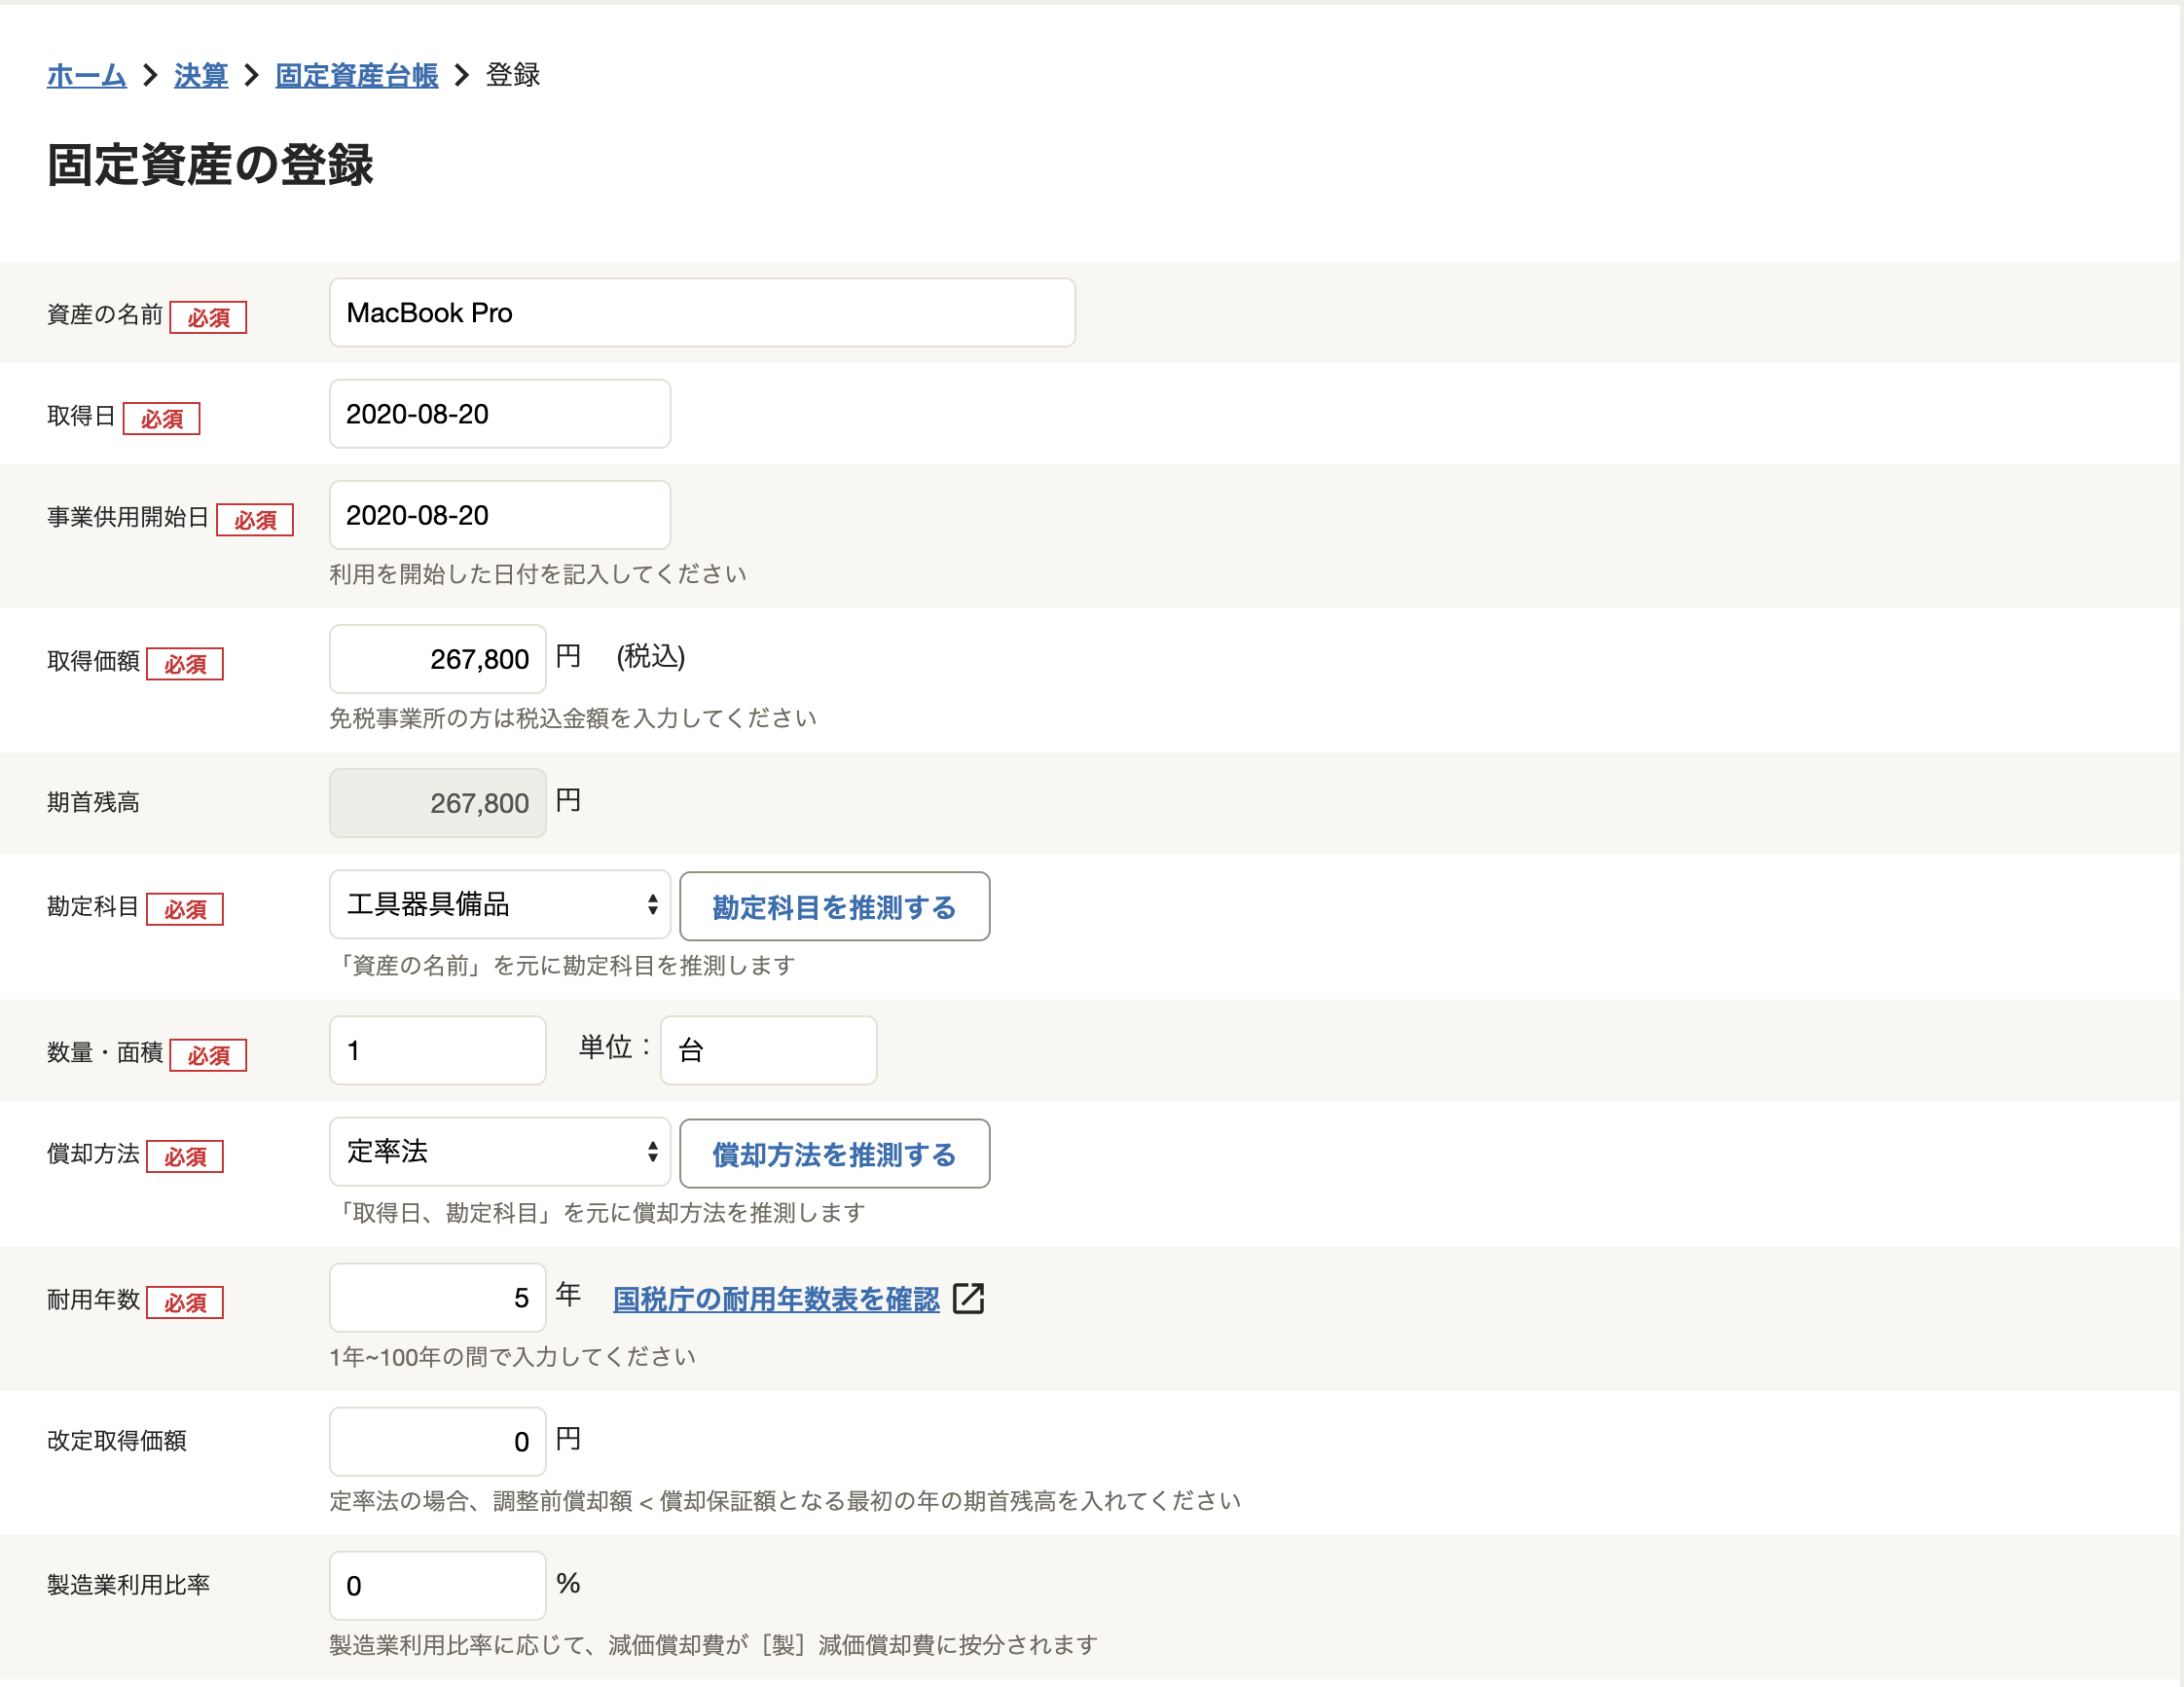
Task: Click the chevron after 固定資産台帳 in breadcrumb
Action: [462, 75]
